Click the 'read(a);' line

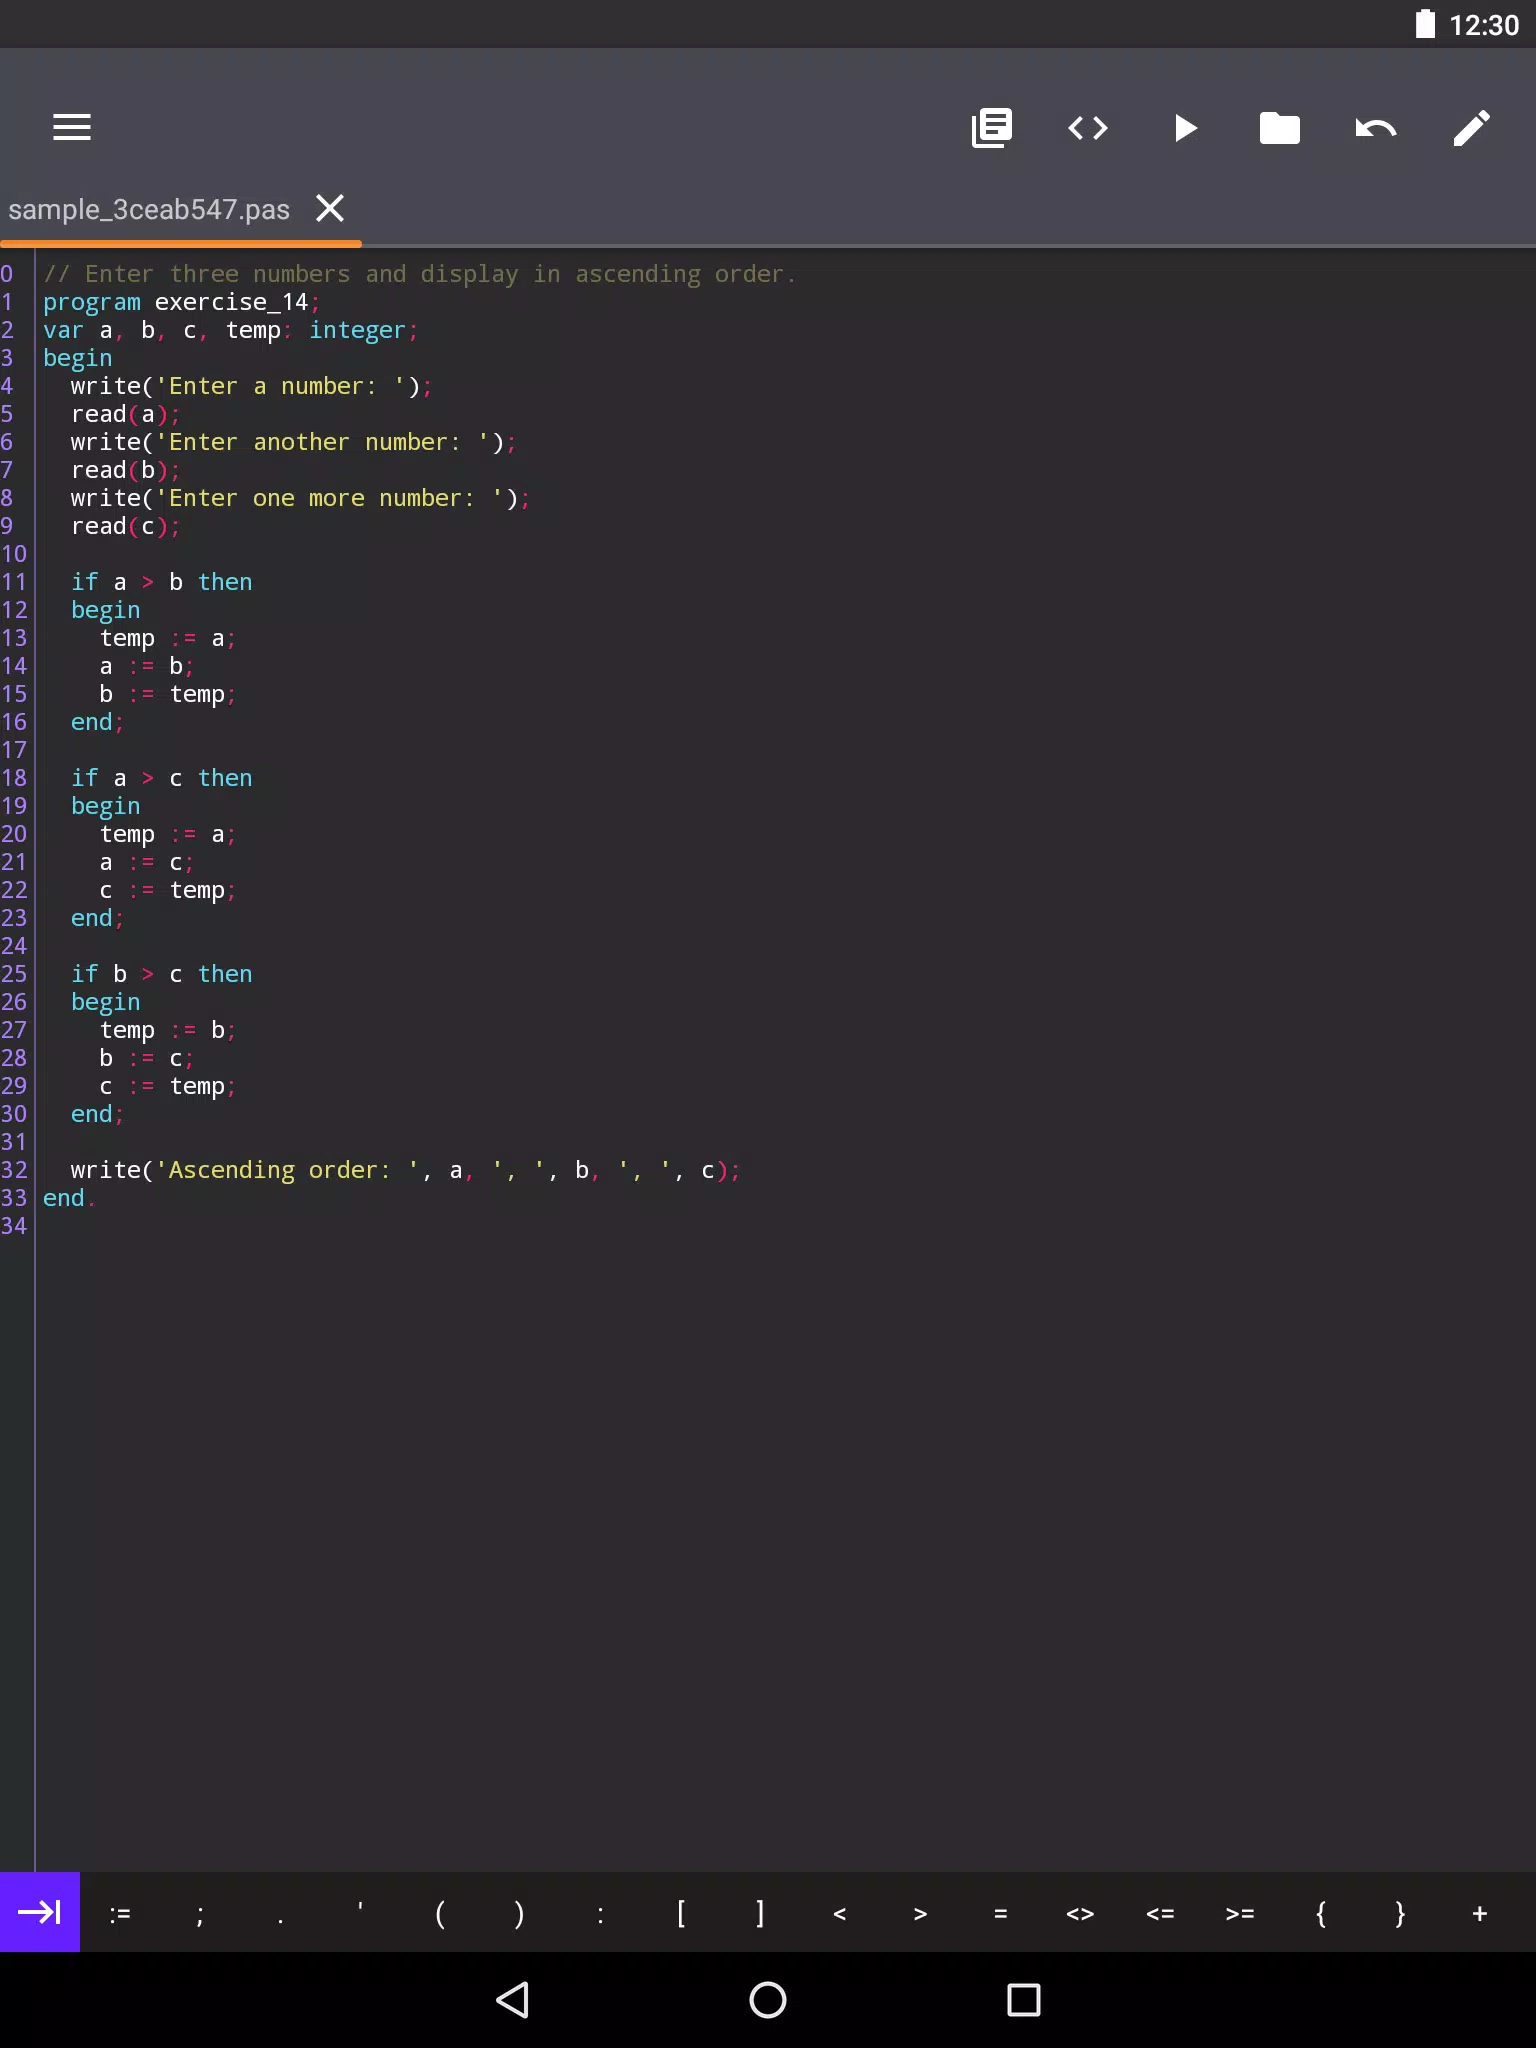(x=125, y=414)
